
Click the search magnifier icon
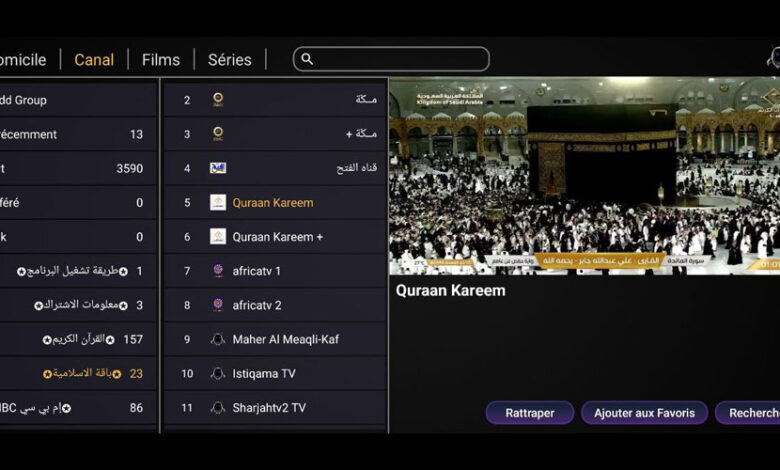pyautogui.click(x=307, y=59)
